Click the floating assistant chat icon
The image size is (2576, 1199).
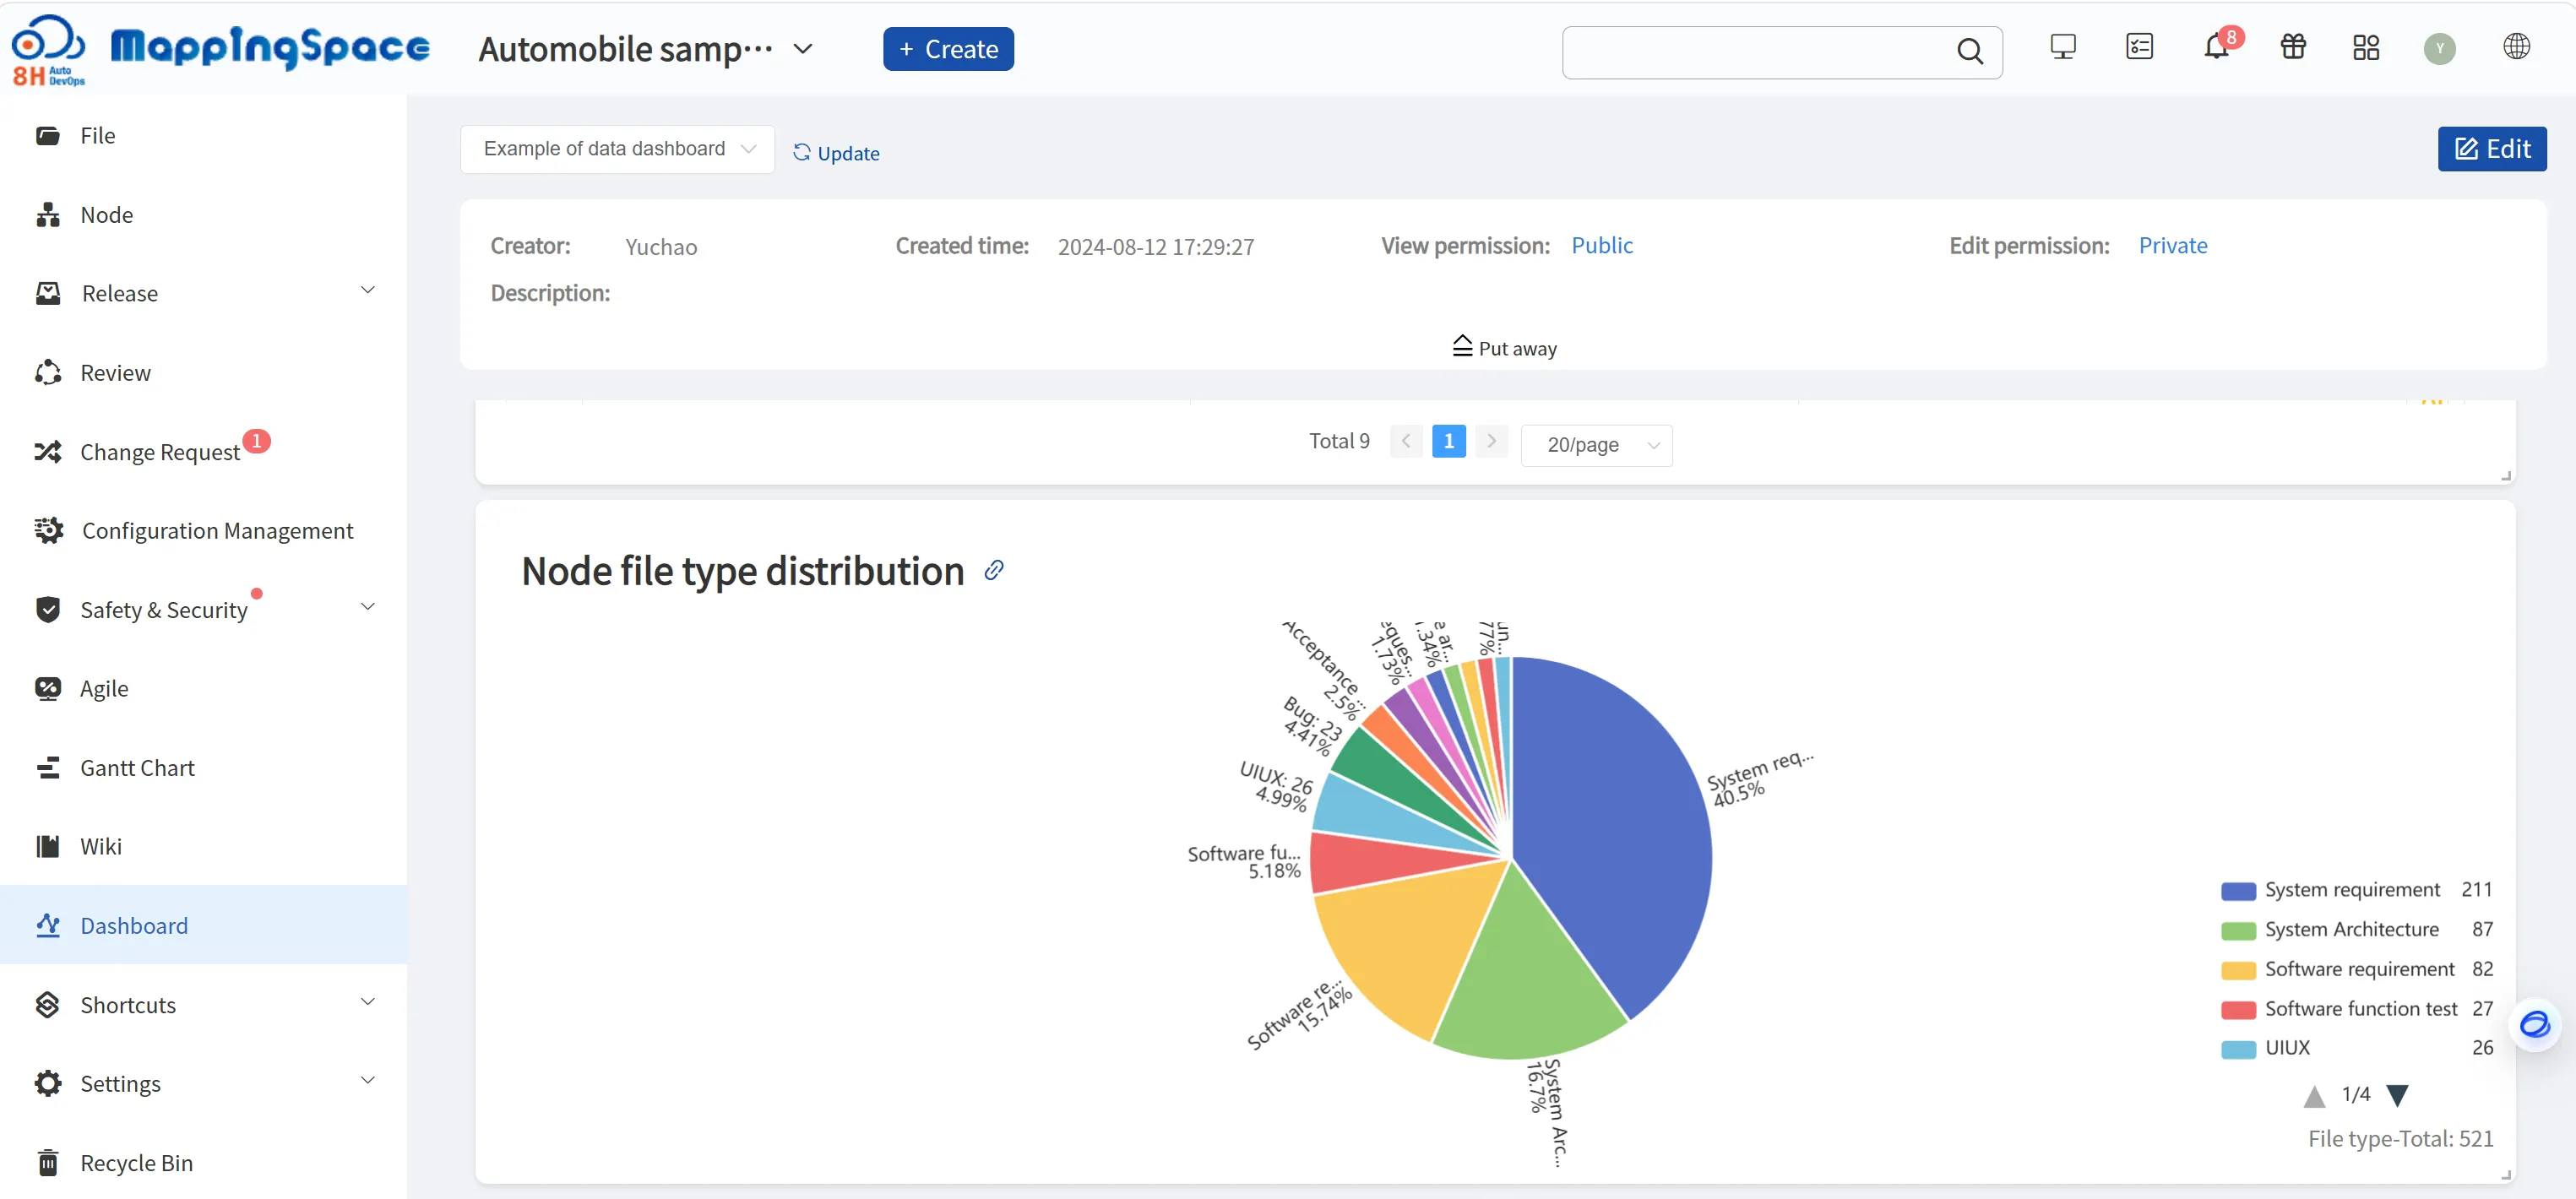tap(2534, 1025)
